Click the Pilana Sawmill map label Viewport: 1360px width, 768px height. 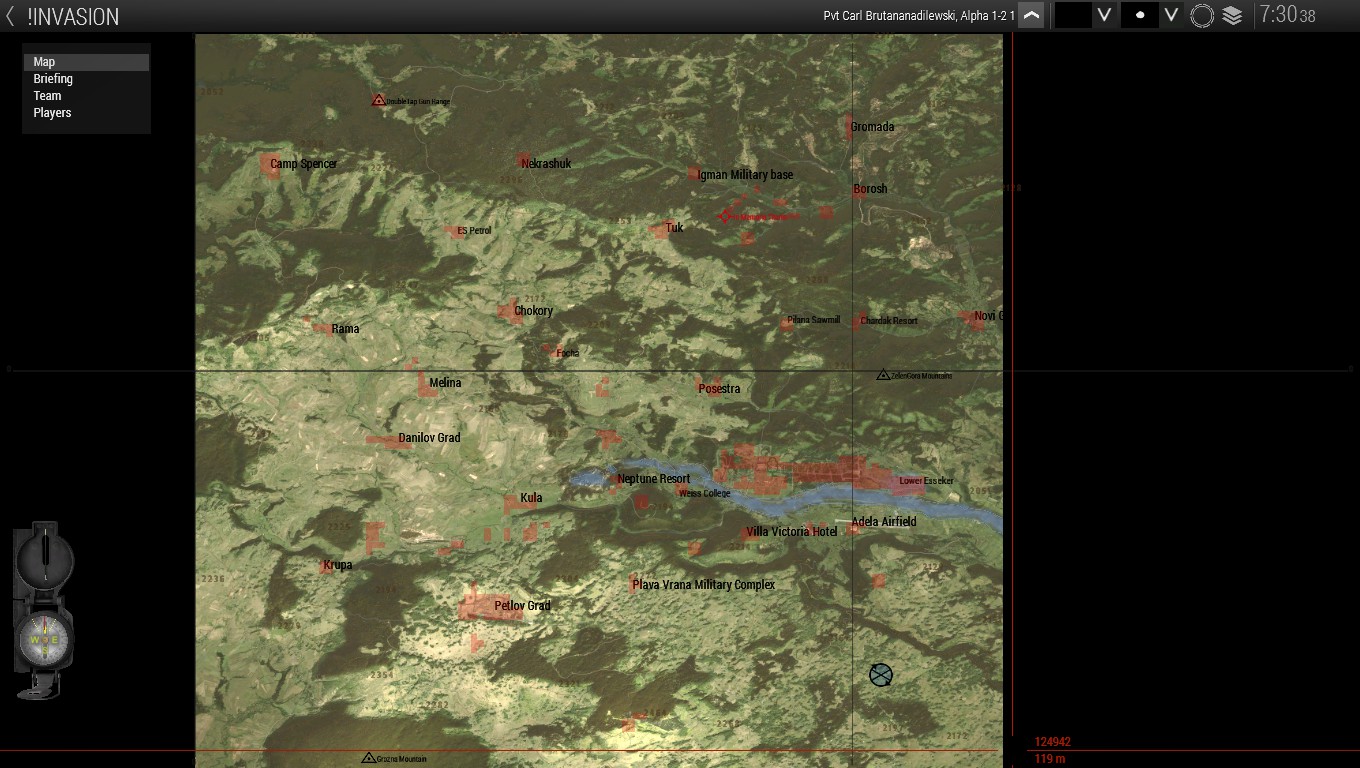pos(813,320)
